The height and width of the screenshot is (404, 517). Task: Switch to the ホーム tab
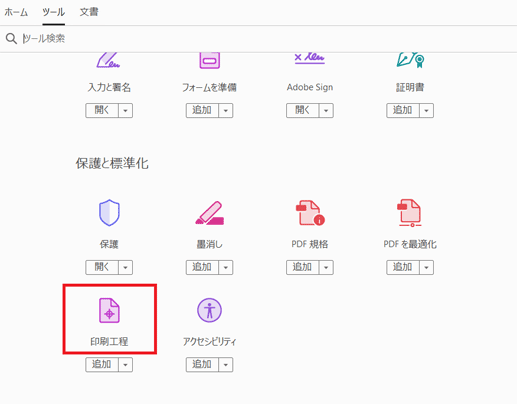tap(16, 12)
